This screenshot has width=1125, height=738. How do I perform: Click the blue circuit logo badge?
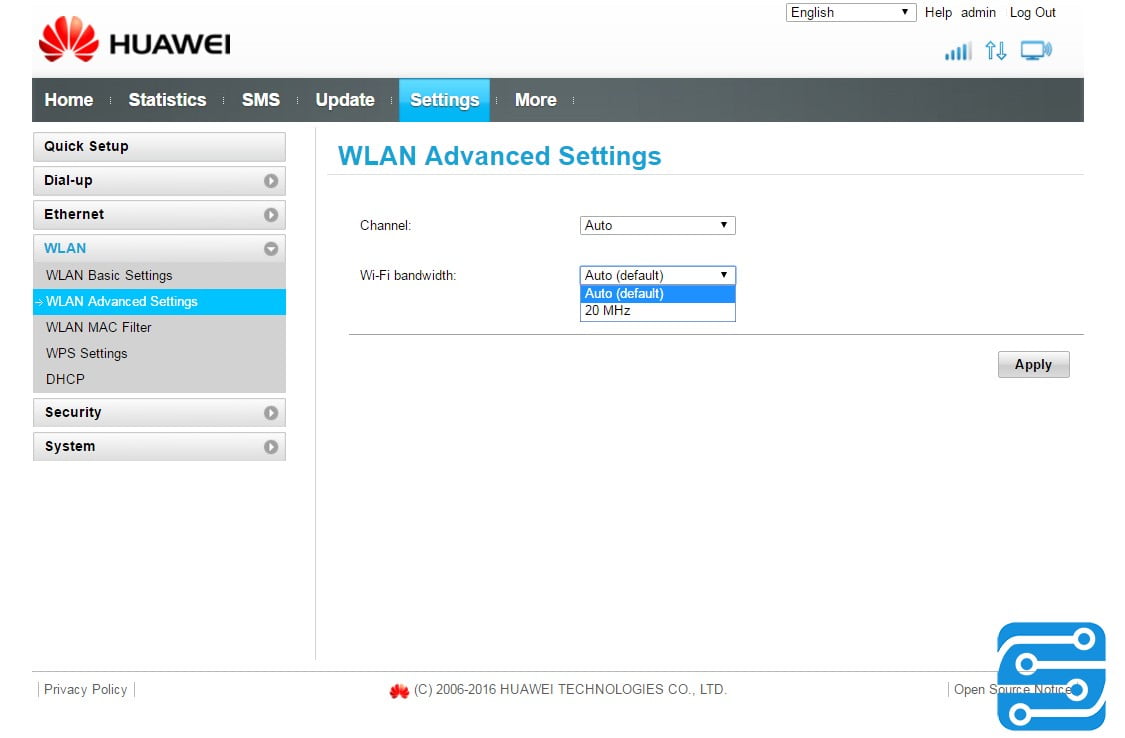point(1051,676)
